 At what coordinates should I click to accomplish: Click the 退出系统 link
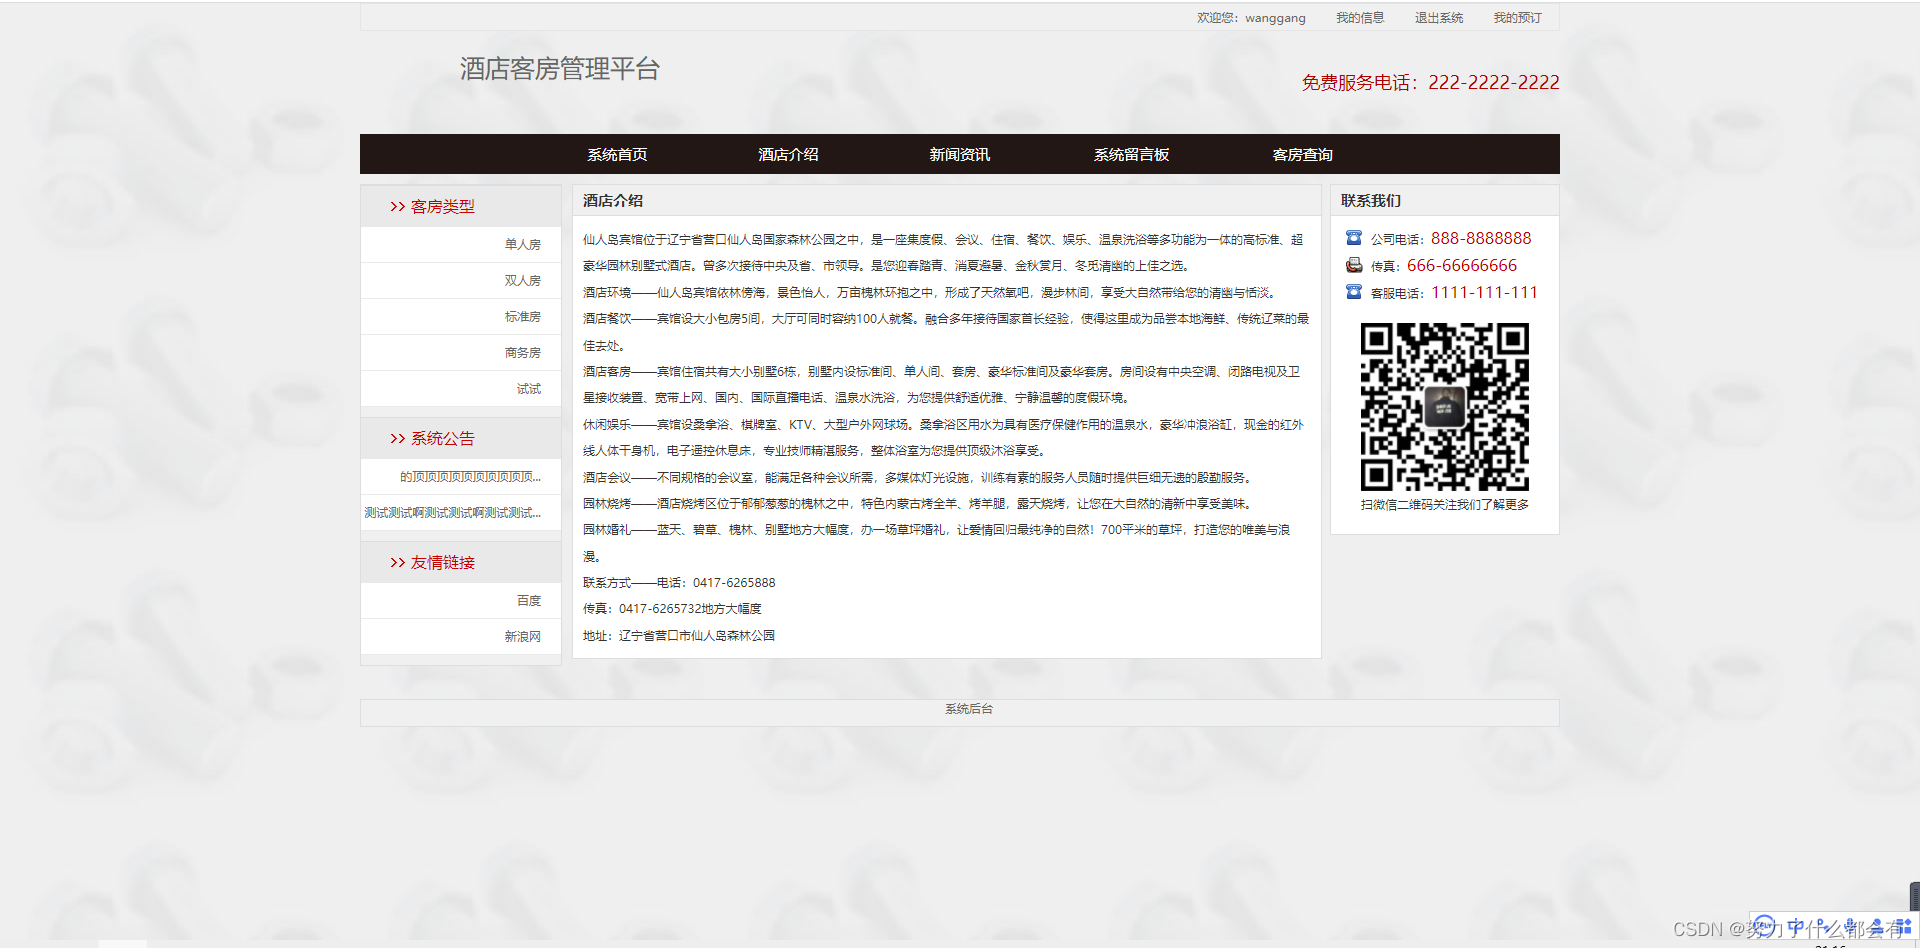tap(1439, 18)
